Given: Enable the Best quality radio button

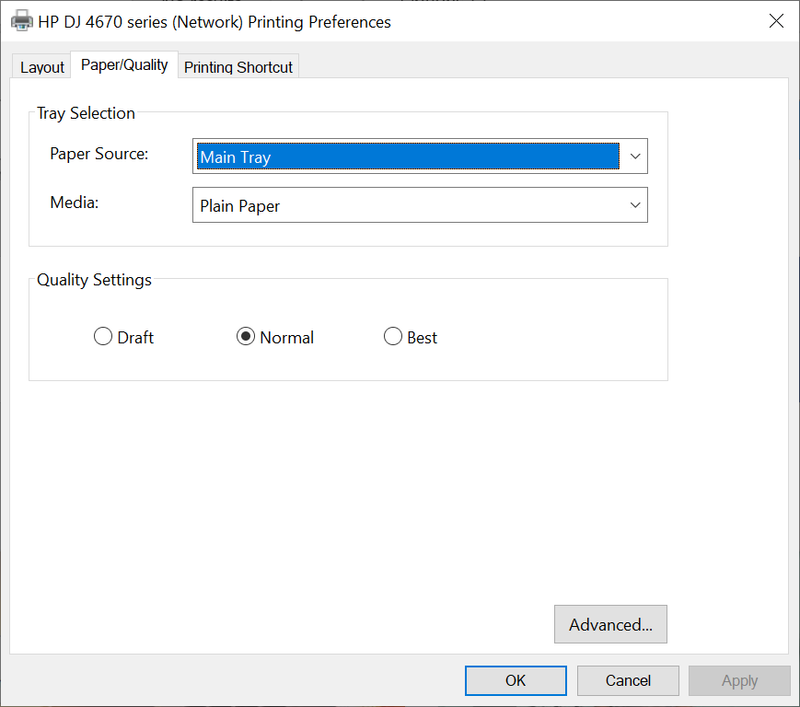Looking at the screenshot, I should click(x=393, y=337).
